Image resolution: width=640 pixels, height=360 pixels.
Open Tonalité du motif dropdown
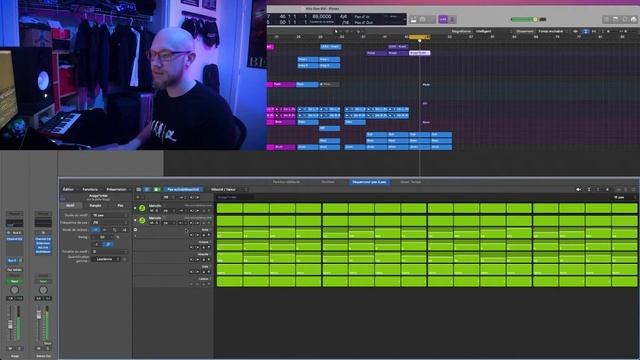pos(109,251)
